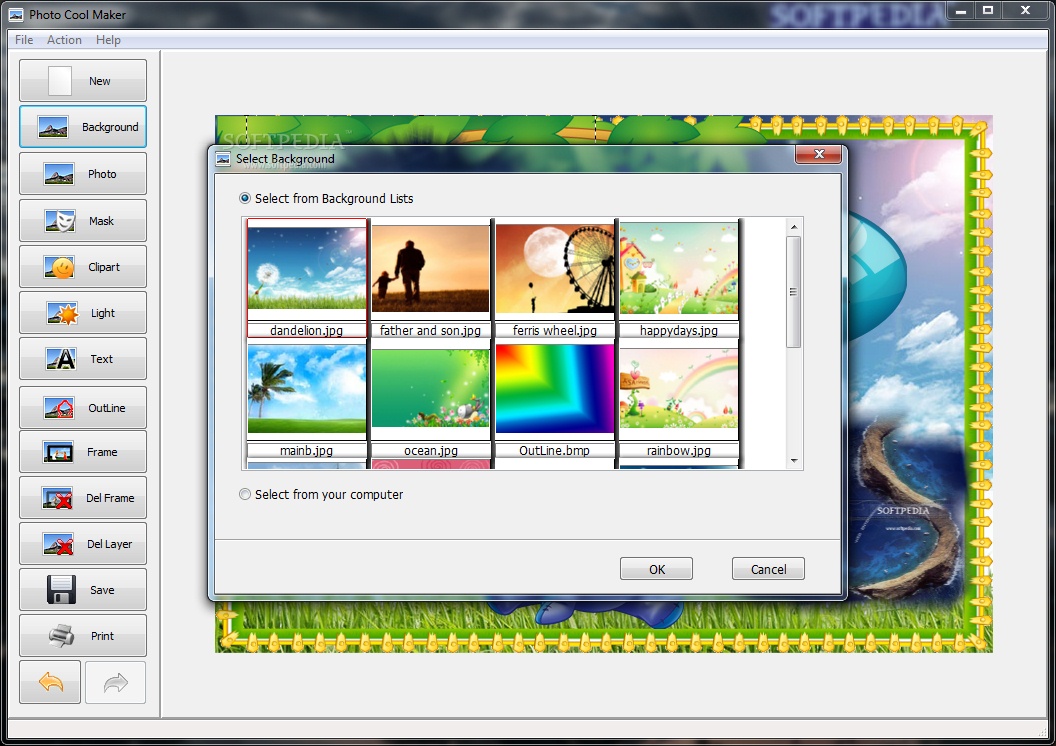Click the Background landscape icon in sidebar

53,127
